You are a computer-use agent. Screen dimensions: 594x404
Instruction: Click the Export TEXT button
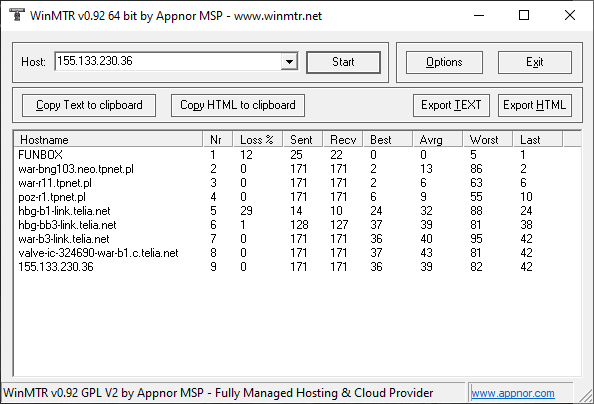click(x=451, y=105)
